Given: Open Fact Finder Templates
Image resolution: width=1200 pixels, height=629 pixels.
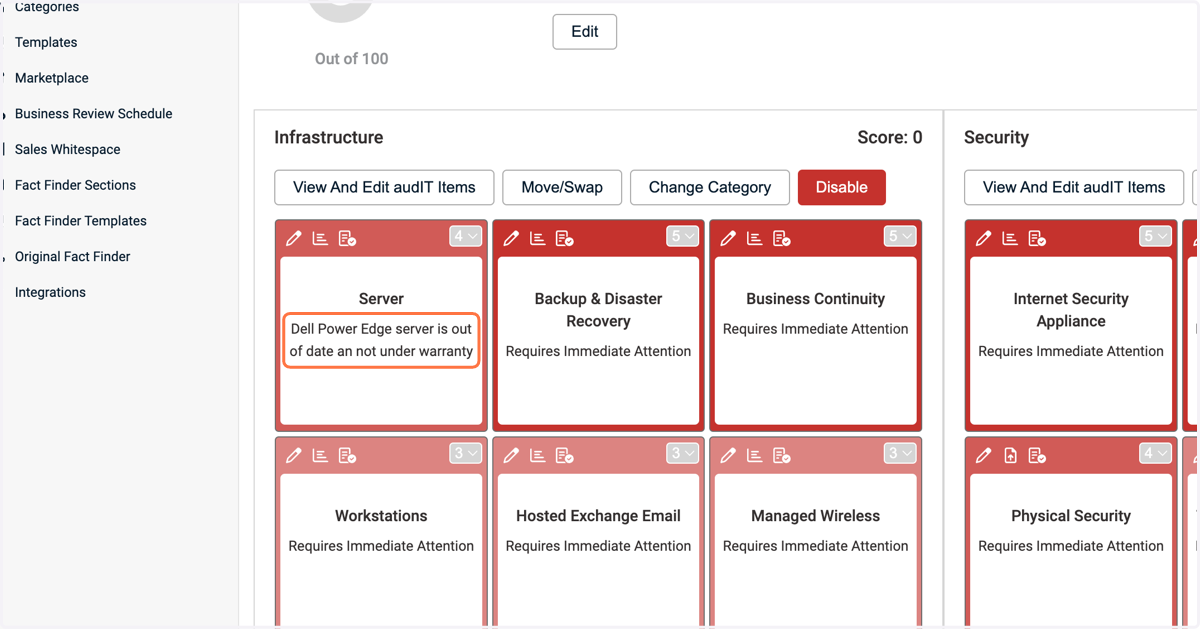Looking at the screenshot, I should 81,221.
